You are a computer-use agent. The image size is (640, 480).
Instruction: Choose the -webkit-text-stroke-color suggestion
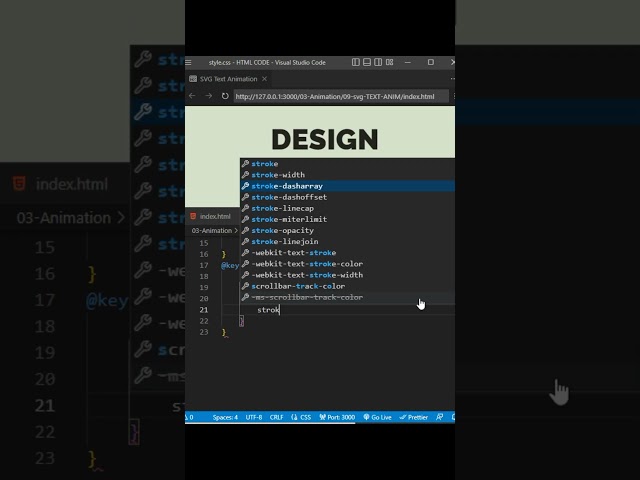[348, 264]
